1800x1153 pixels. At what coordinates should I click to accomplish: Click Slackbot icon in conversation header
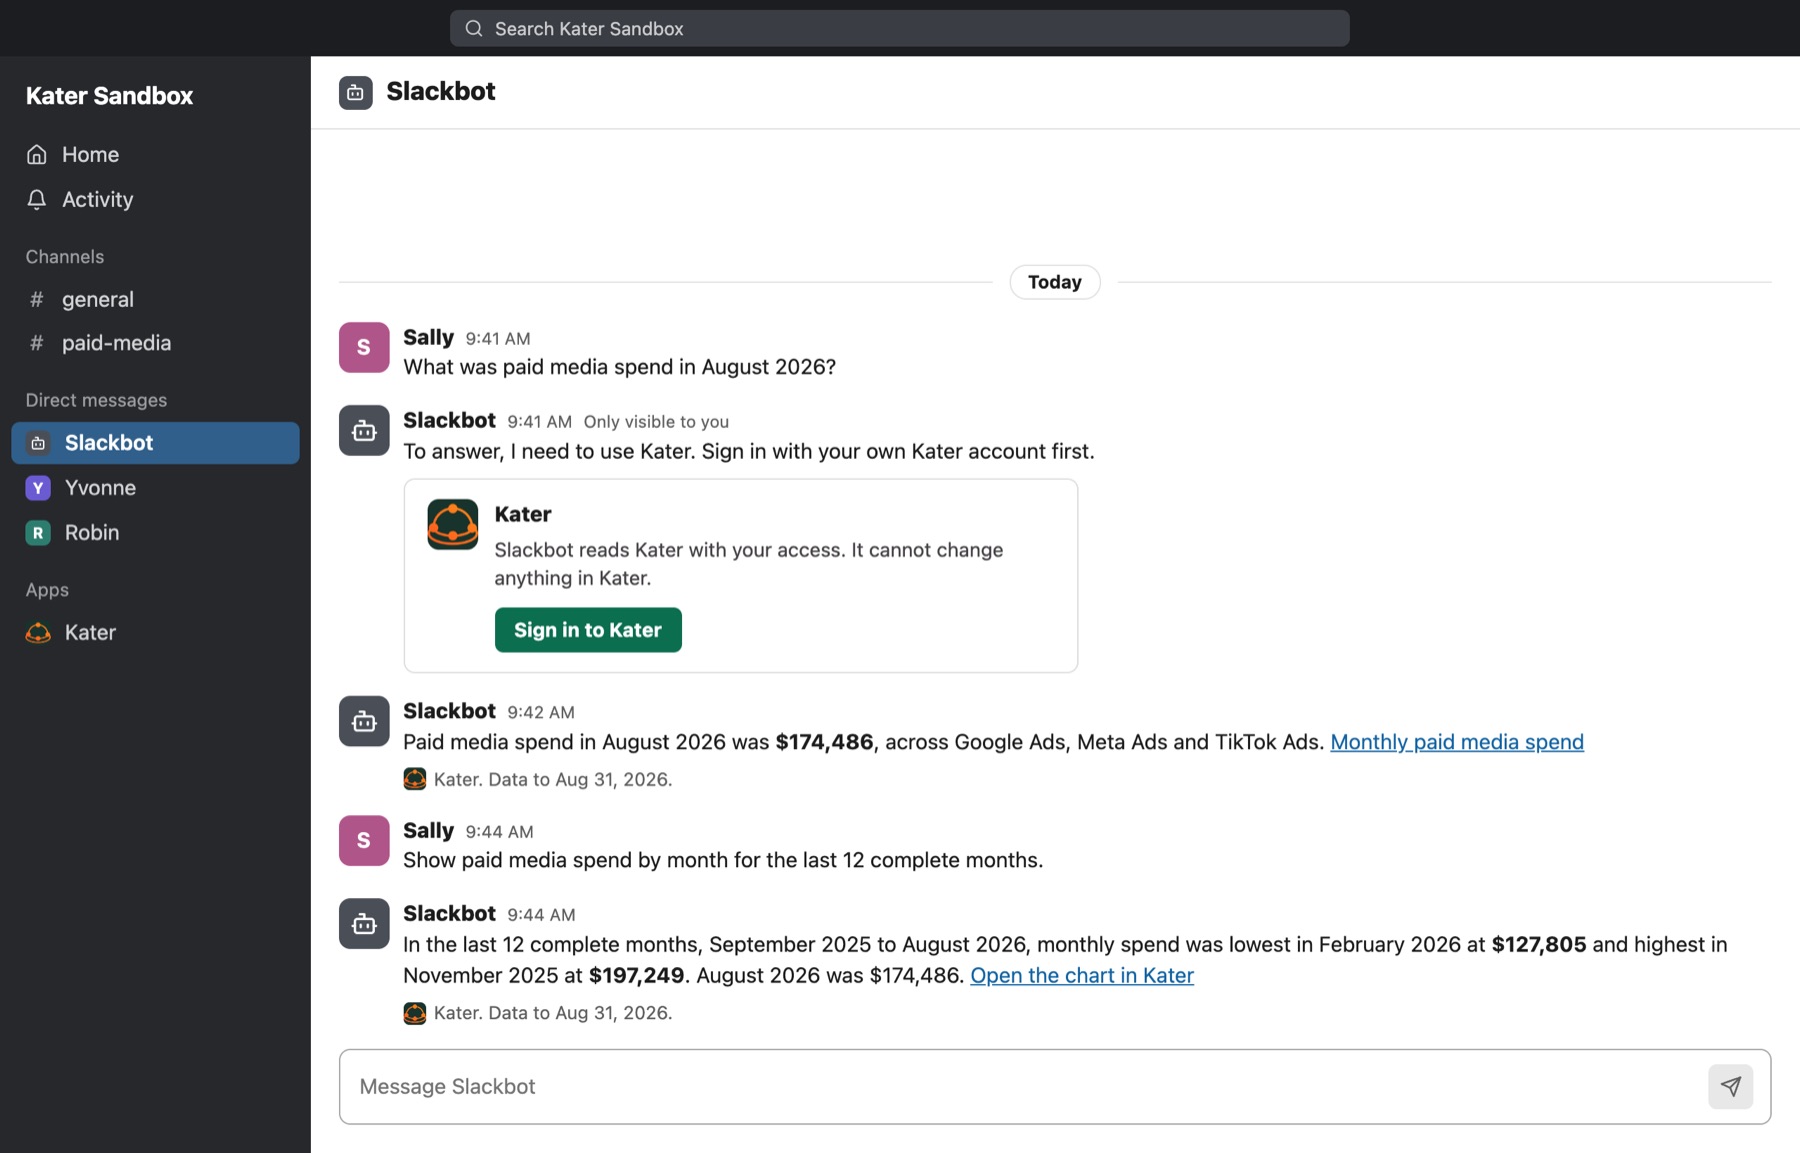coord(356,93)
